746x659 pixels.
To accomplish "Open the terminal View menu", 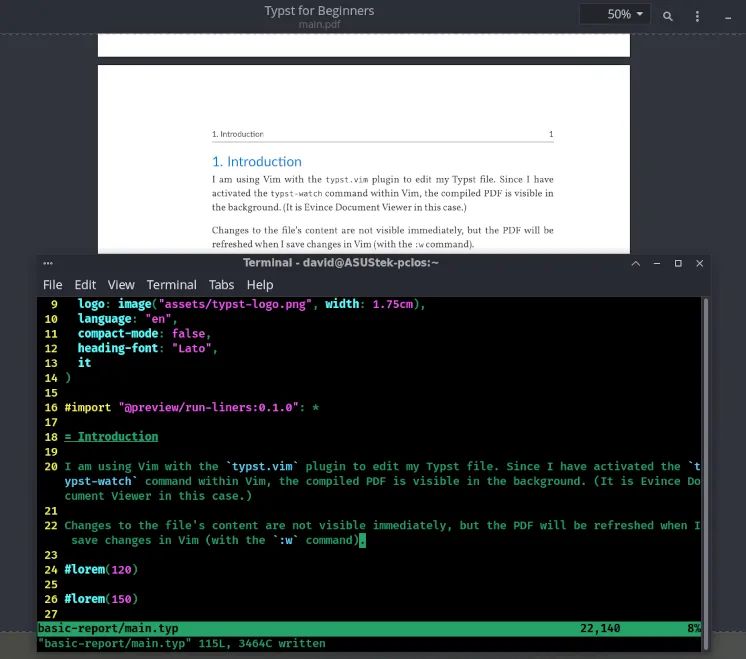I will tap(121, 285).
